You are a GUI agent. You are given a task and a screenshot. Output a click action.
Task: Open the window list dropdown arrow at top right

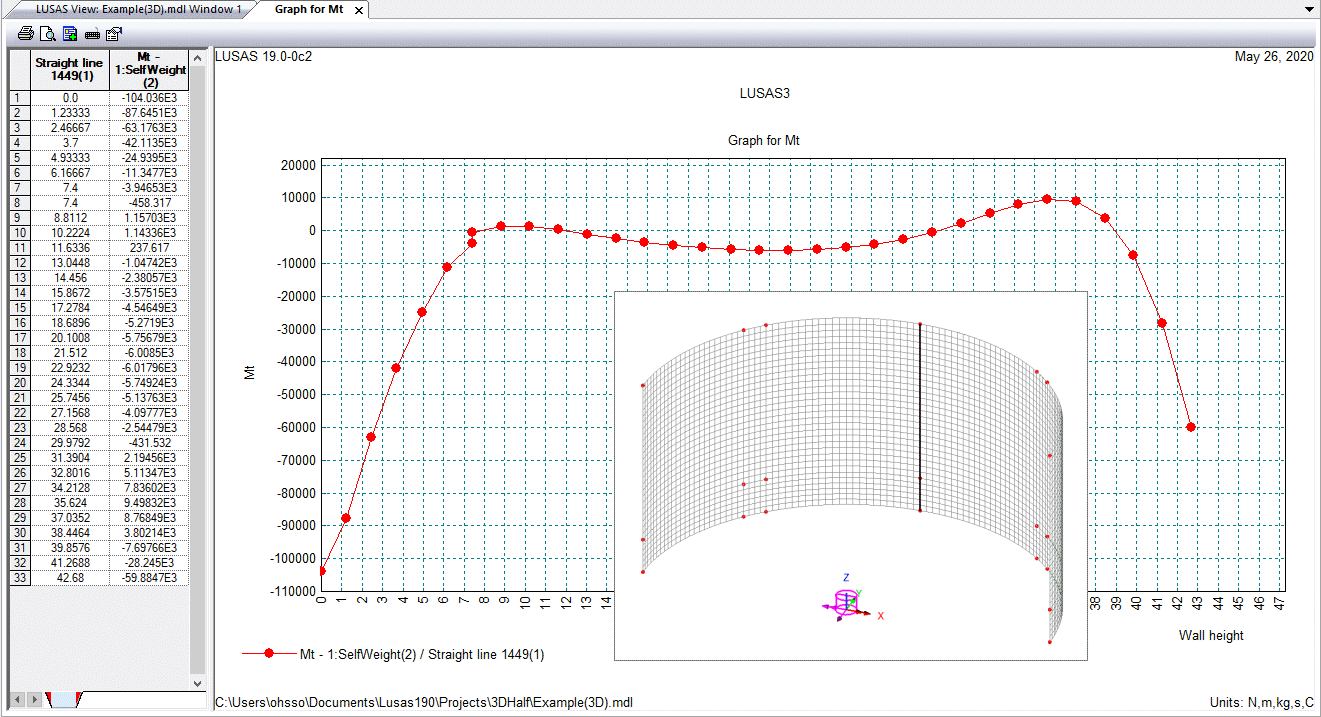coord(1309,9)
